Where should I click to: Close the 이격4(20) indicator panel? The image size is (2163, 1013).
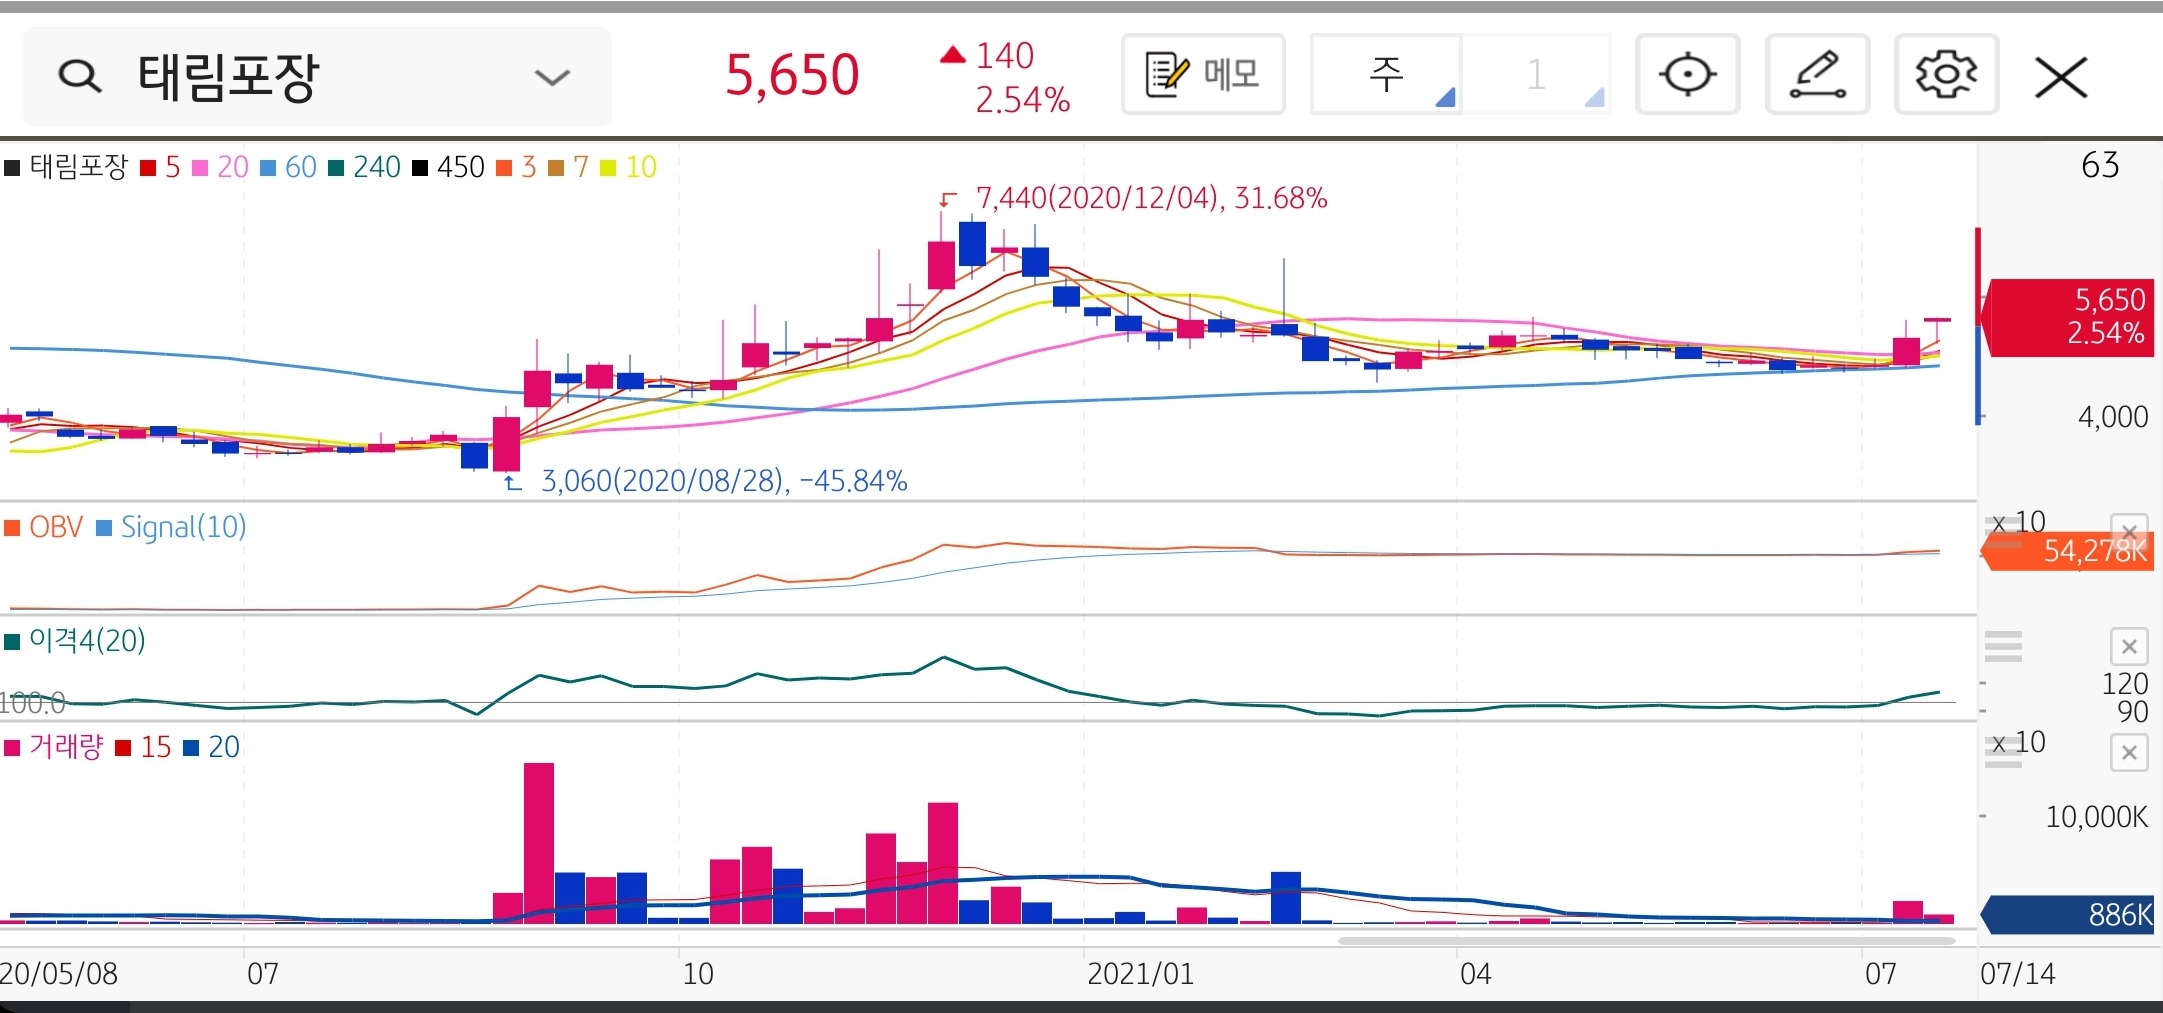(x=2129, y=647)
